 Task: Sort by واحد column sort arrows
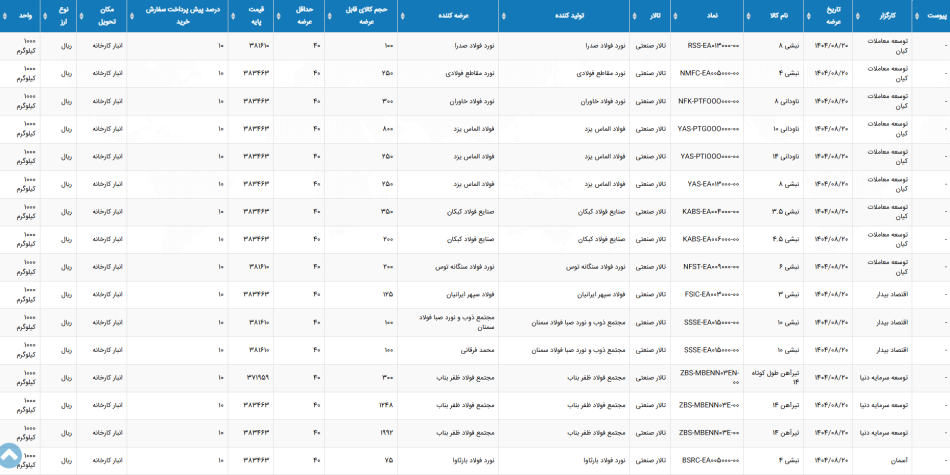[x=4, y=16]
